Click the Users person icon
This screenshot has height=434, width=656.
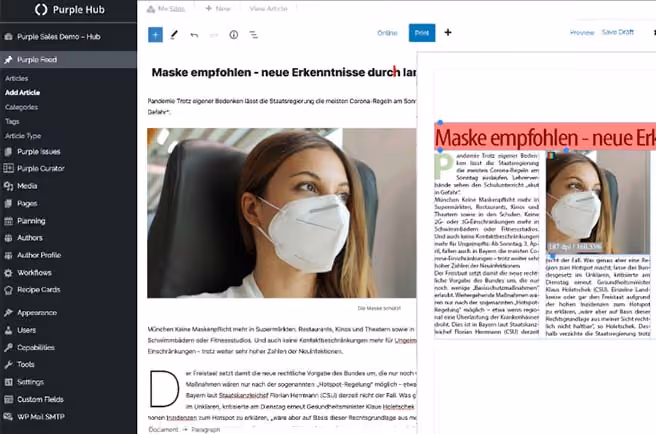pyautogui.click(x=8, y=330)
